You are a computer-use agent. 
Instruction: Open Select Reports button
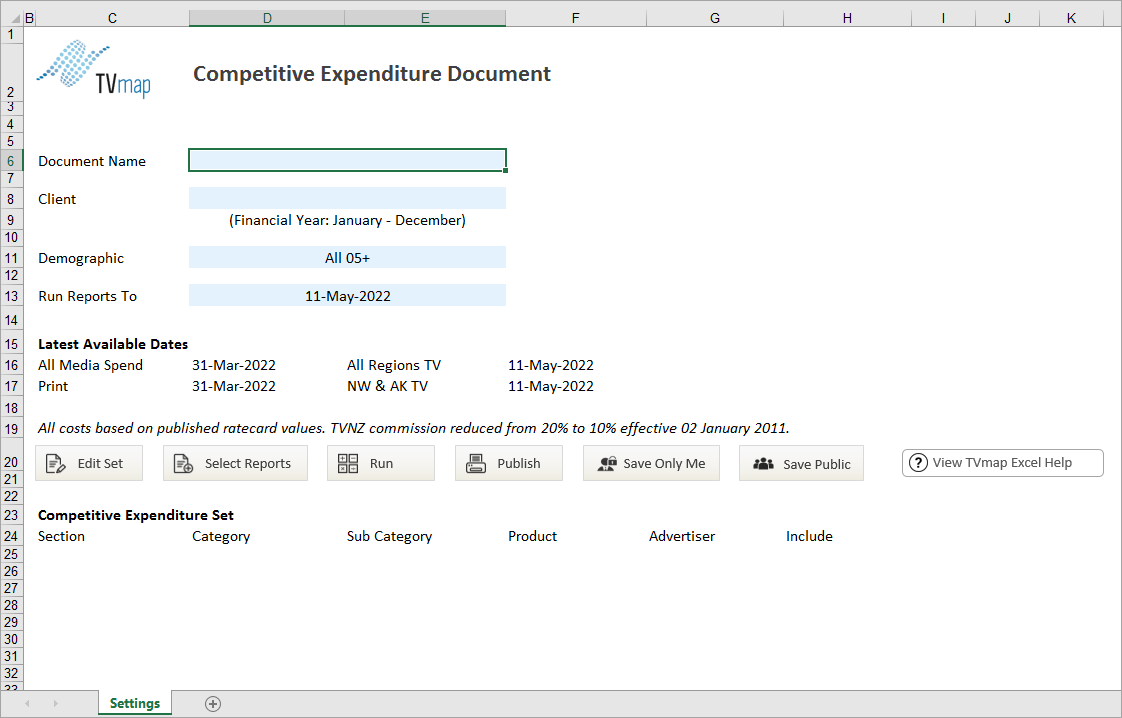[235, 463]
